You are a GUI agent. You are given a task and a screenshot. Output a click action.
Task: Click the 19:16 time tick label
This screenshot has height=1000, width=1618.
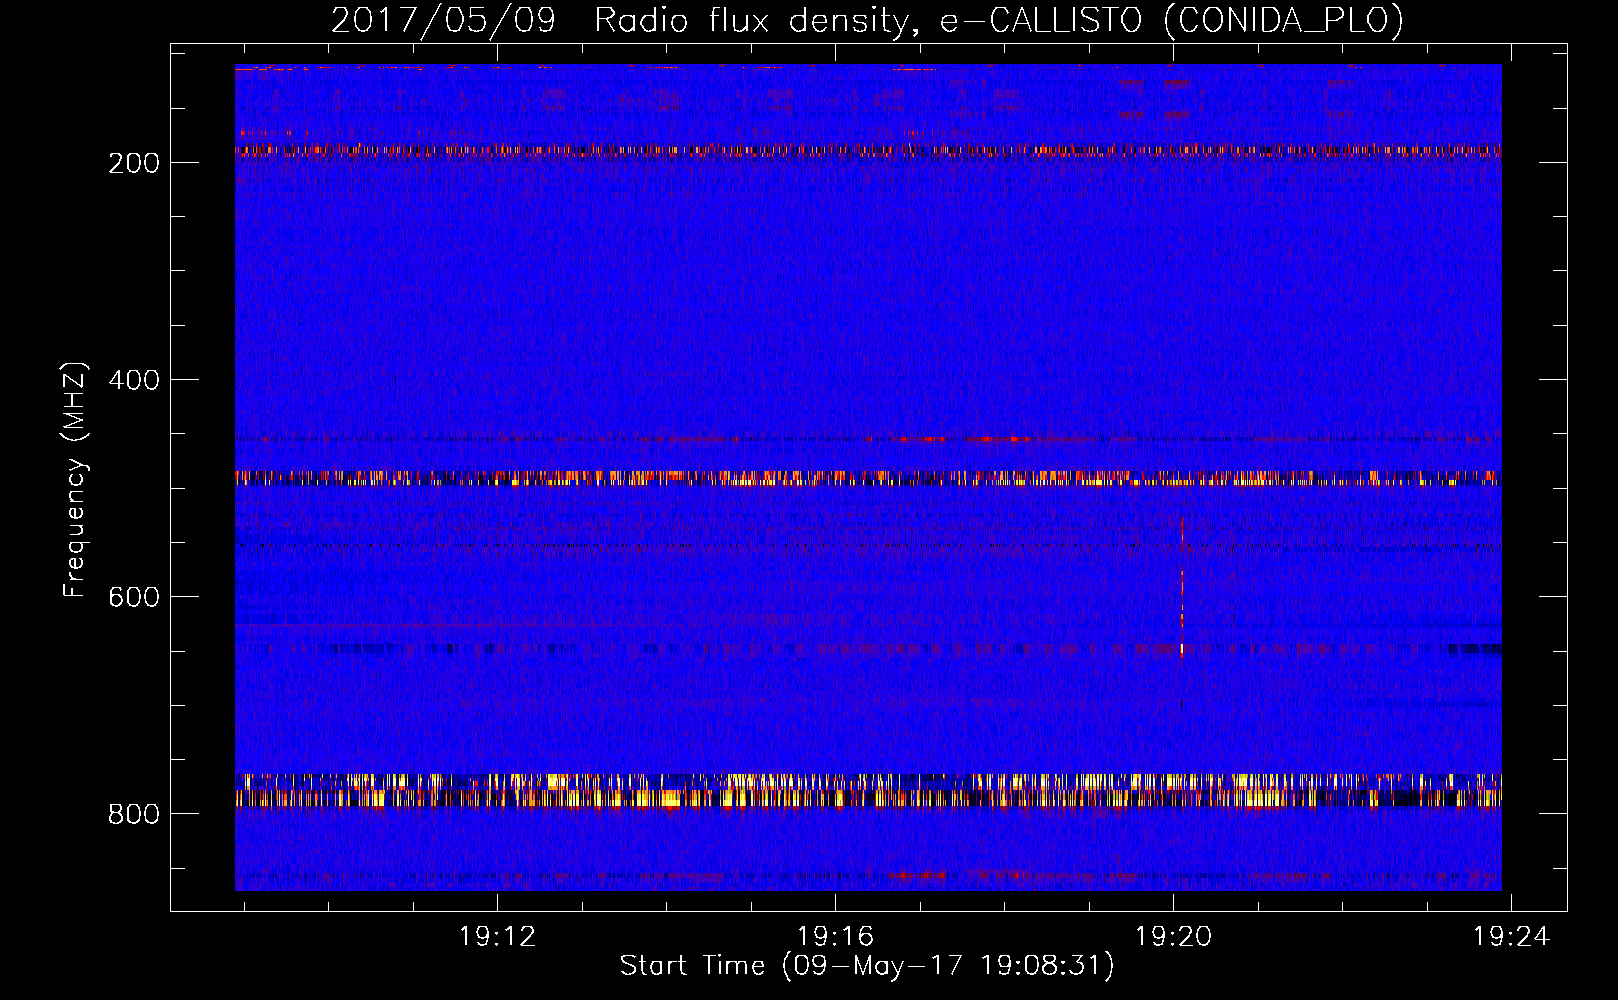[835, 936]
